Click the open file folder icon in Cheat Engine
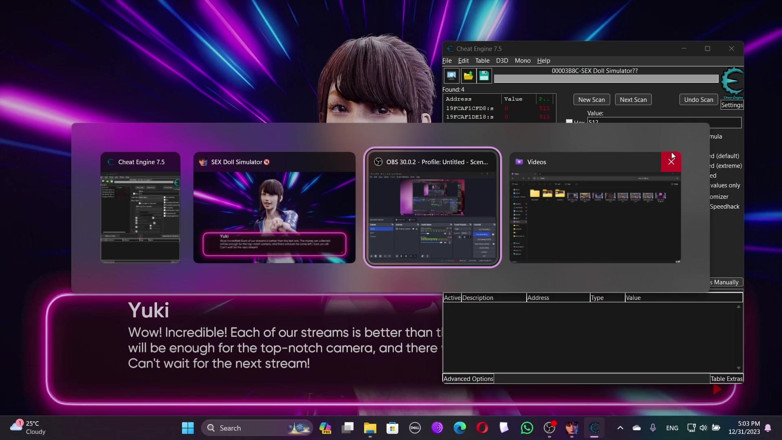782x440 pixels. coord(468,76)
